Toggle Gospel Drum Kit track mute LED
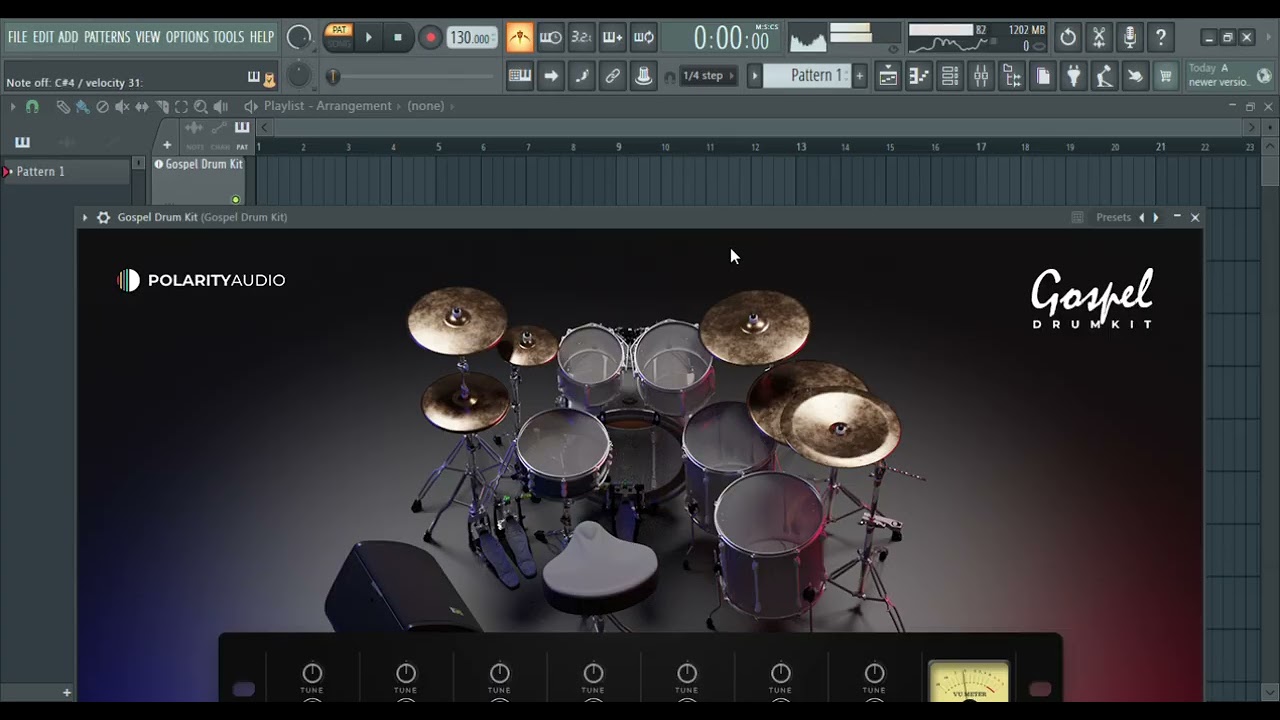Image resolution: width=1280 pixels, height=720 pixels. point(236,200)
